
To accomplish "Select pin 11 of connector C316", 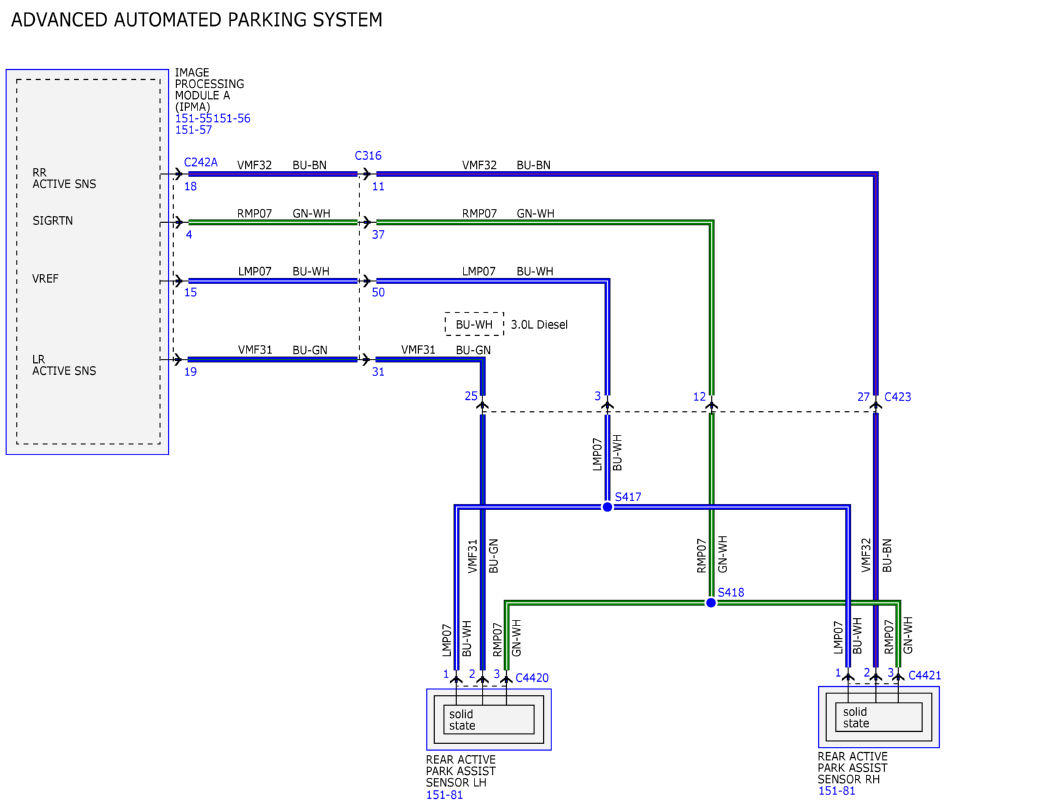I will tap(378, 186).
